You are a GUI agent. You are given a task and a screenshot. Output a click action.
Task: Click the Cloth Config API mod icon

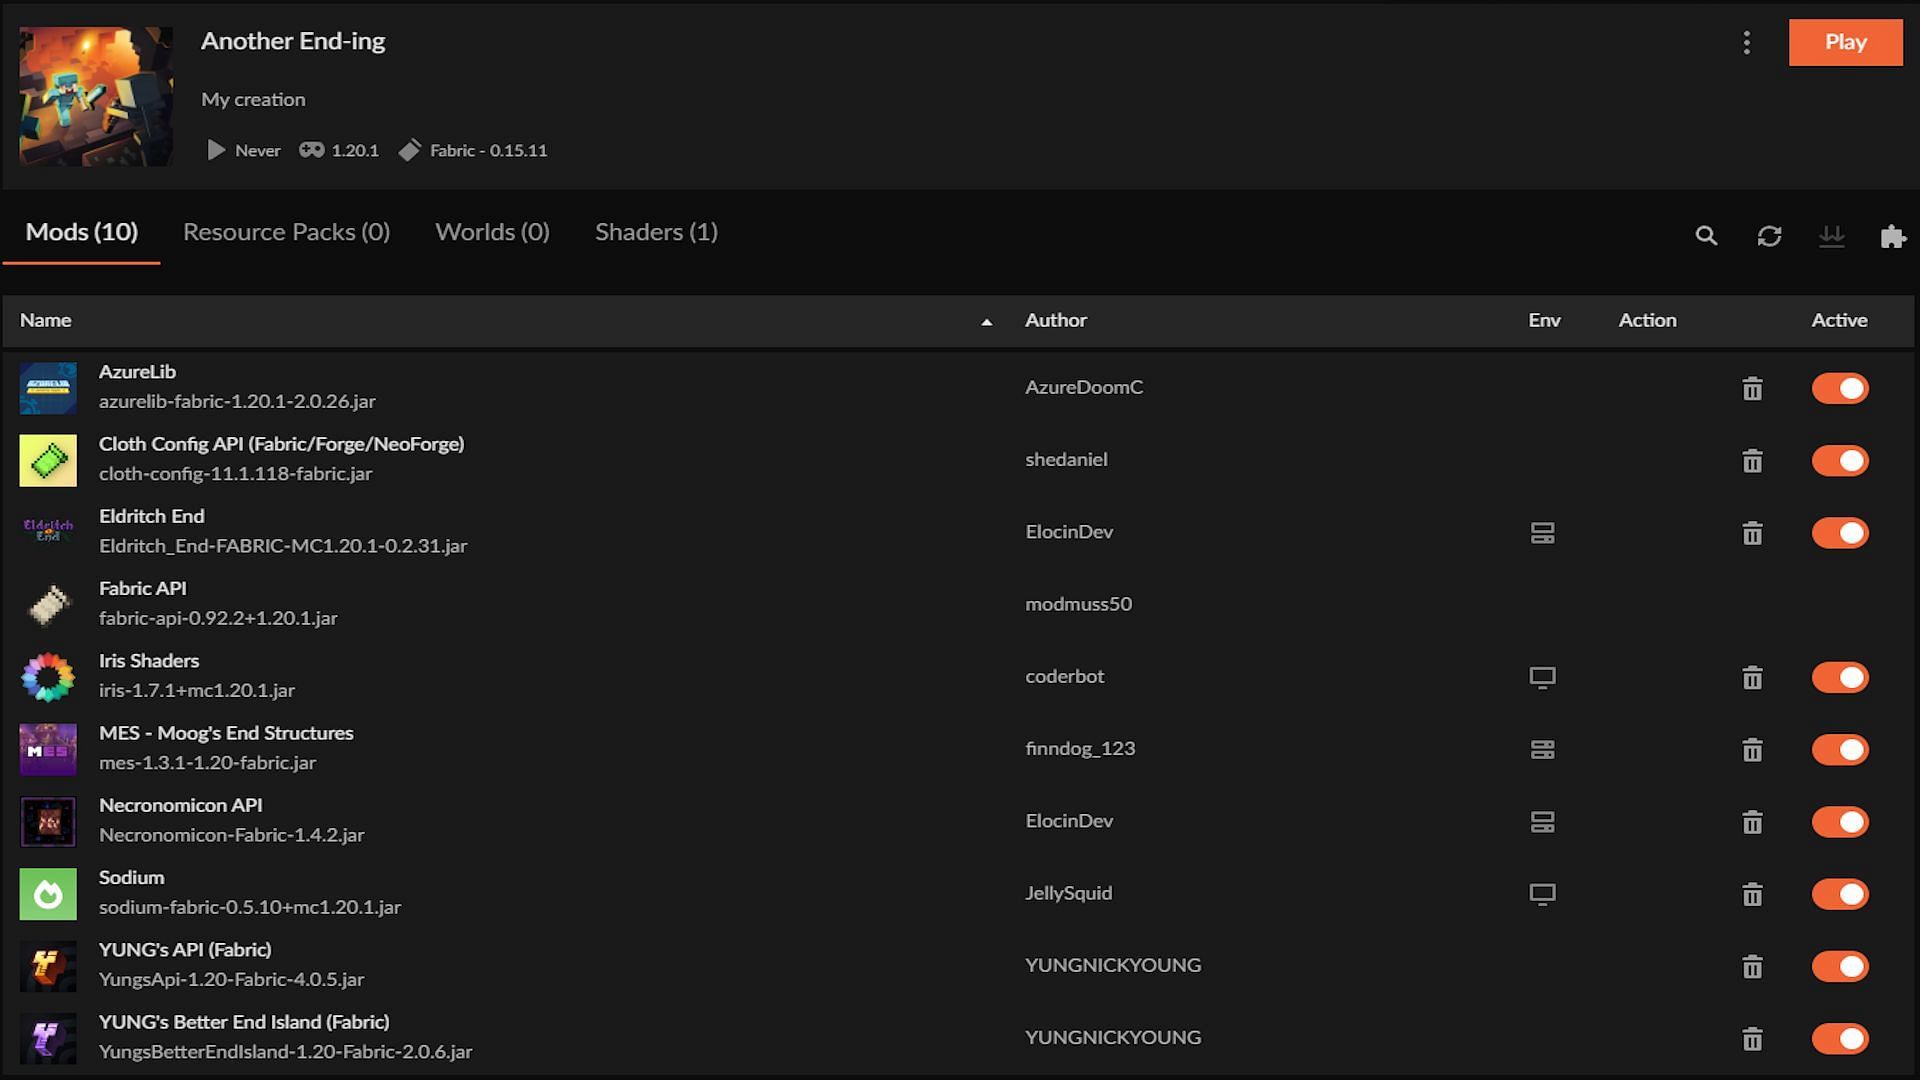point(48,460)
